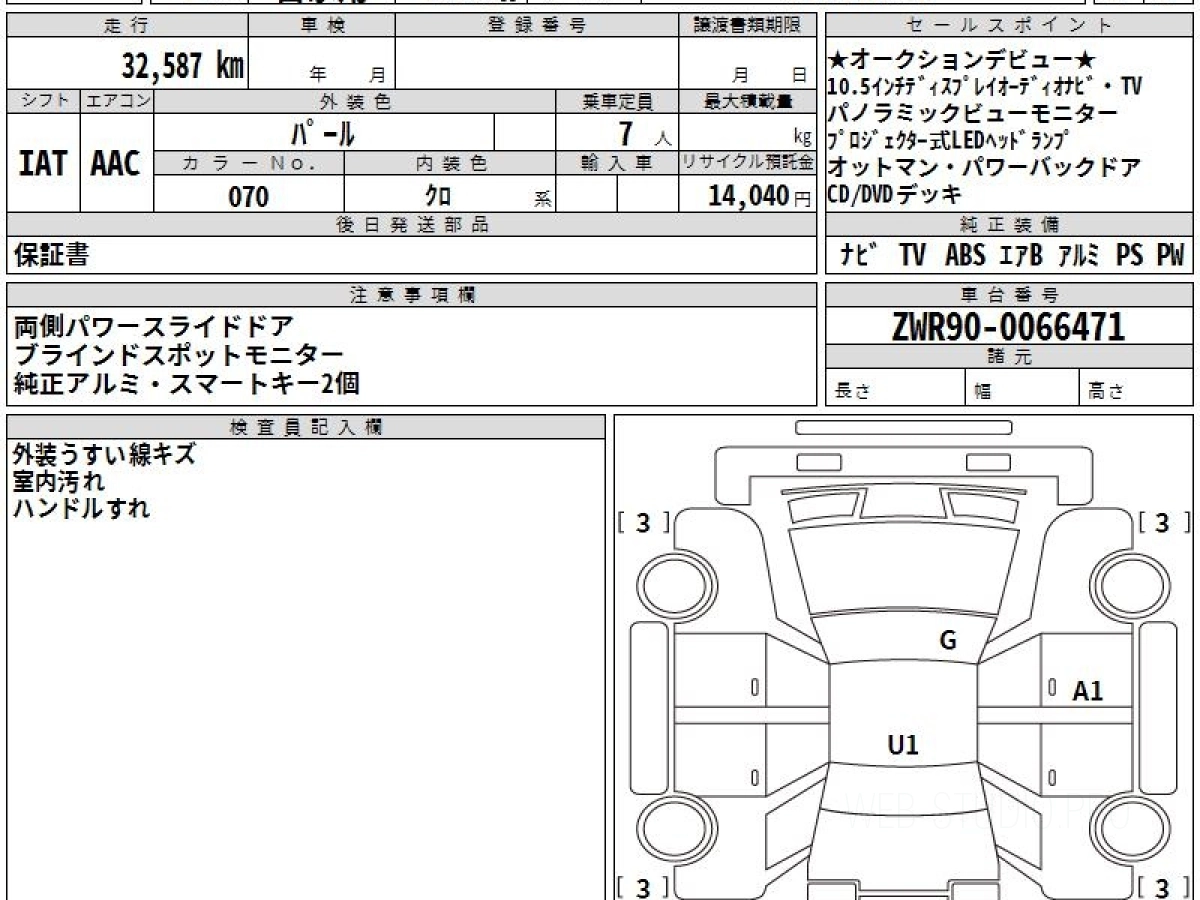
Task: Click the IAT shift type cell
Action: point(43,163)
